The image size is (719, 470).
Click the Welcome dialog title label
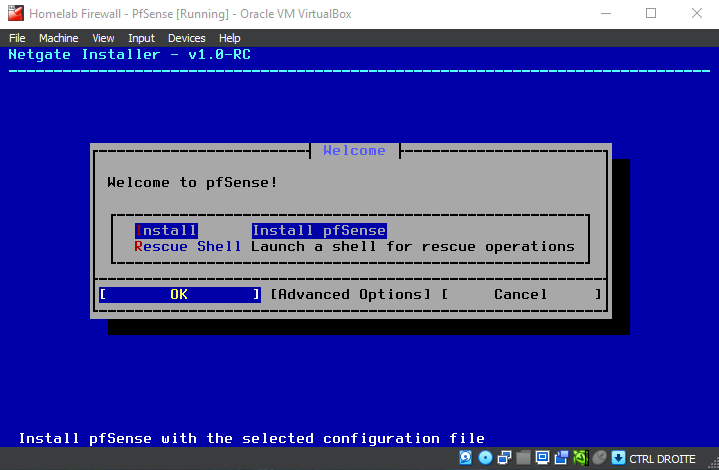(x=354, y=150)
